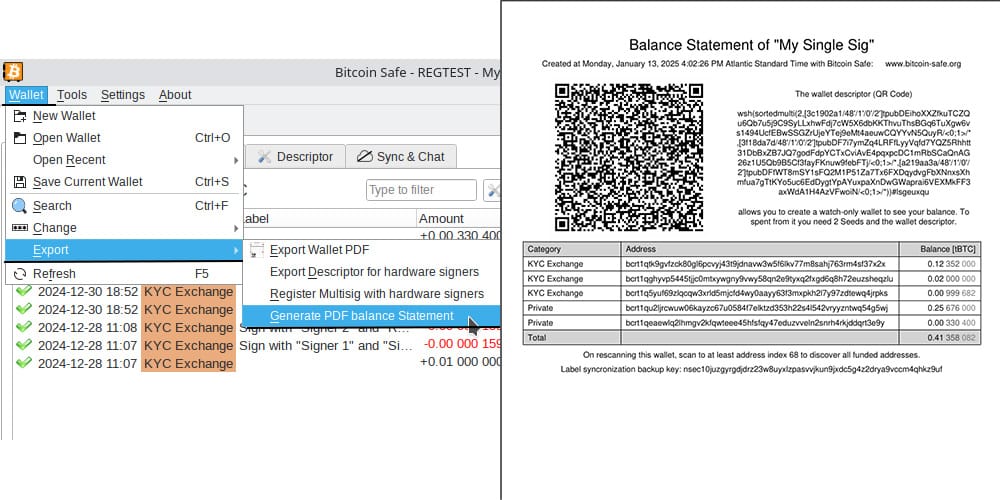The height and width of the screenshot is (500, 1000).
Task: Click the address starting bcrt1qghyvp5445
Action: (x=760, y=279)
